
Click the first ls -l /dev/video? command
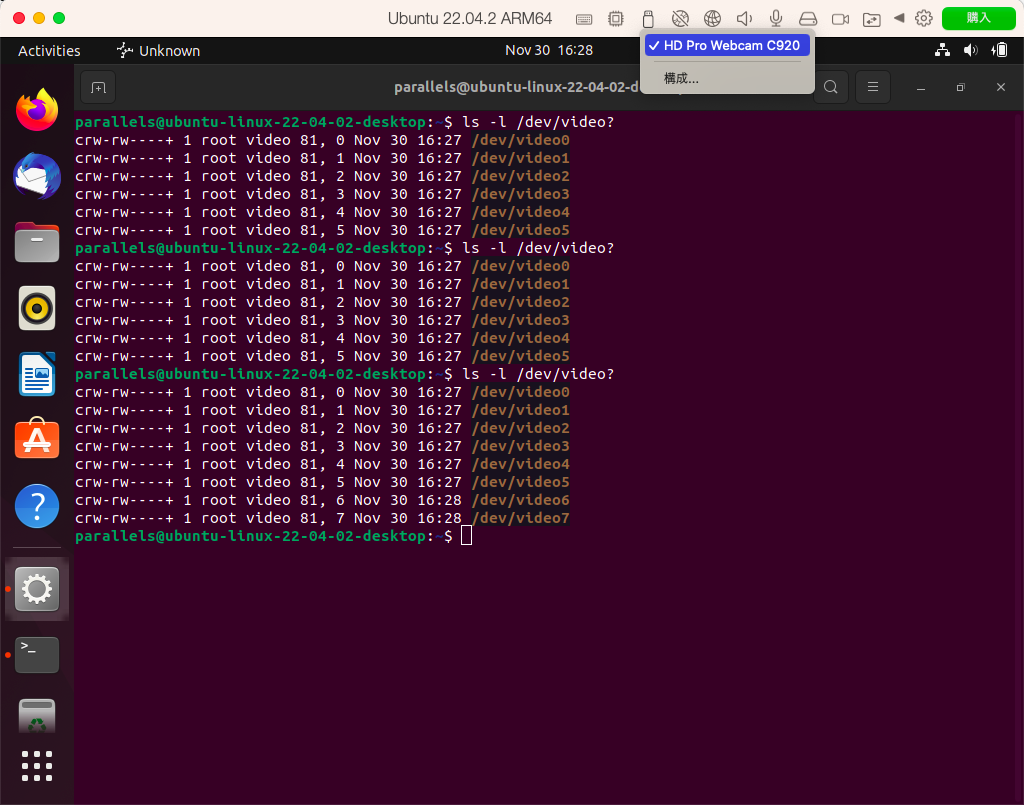click(x=538, y=122)
